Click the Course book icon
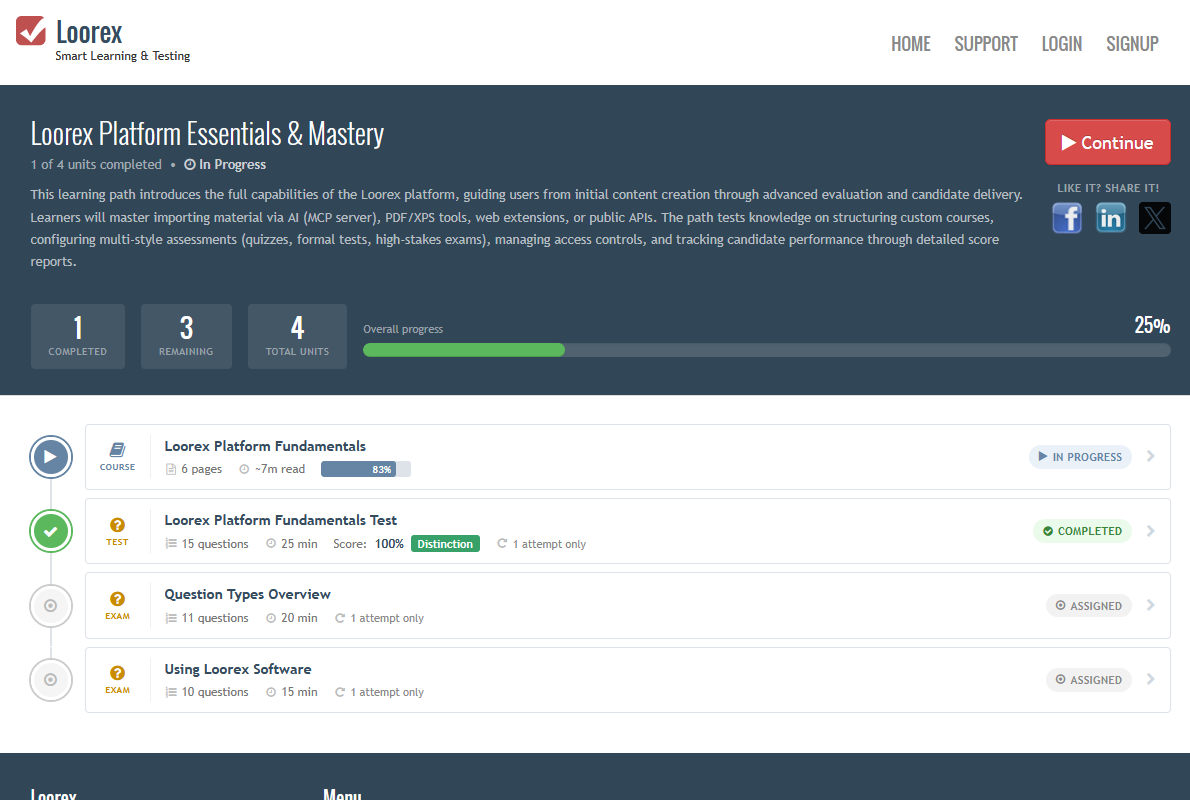This screenshot has height=800, width=1190. [x=118, y=449]
